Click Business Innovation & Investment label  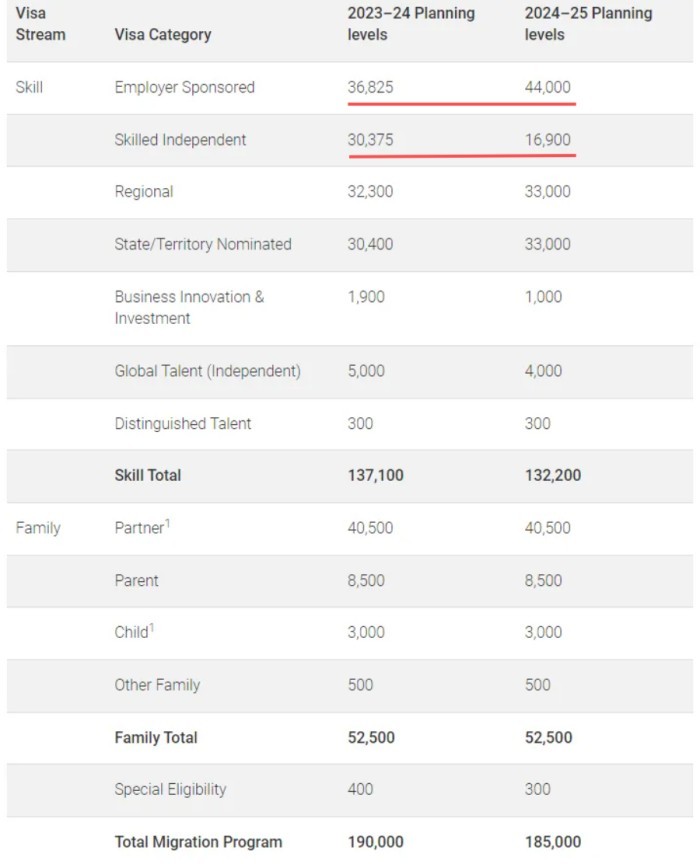pos(189,307)
